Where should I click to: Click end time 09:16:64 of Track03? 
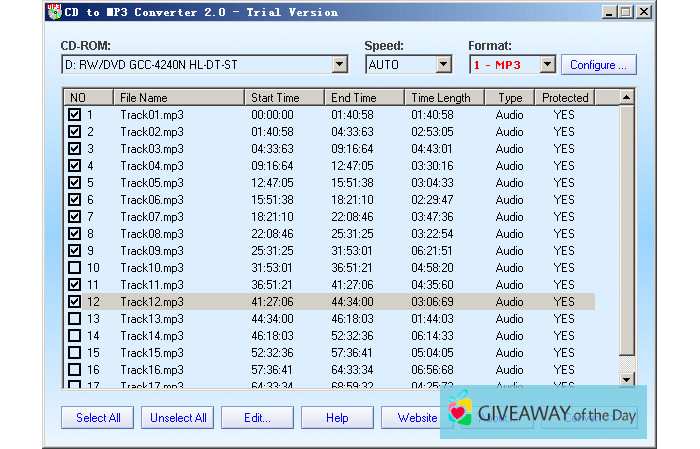tap(352, 149)
